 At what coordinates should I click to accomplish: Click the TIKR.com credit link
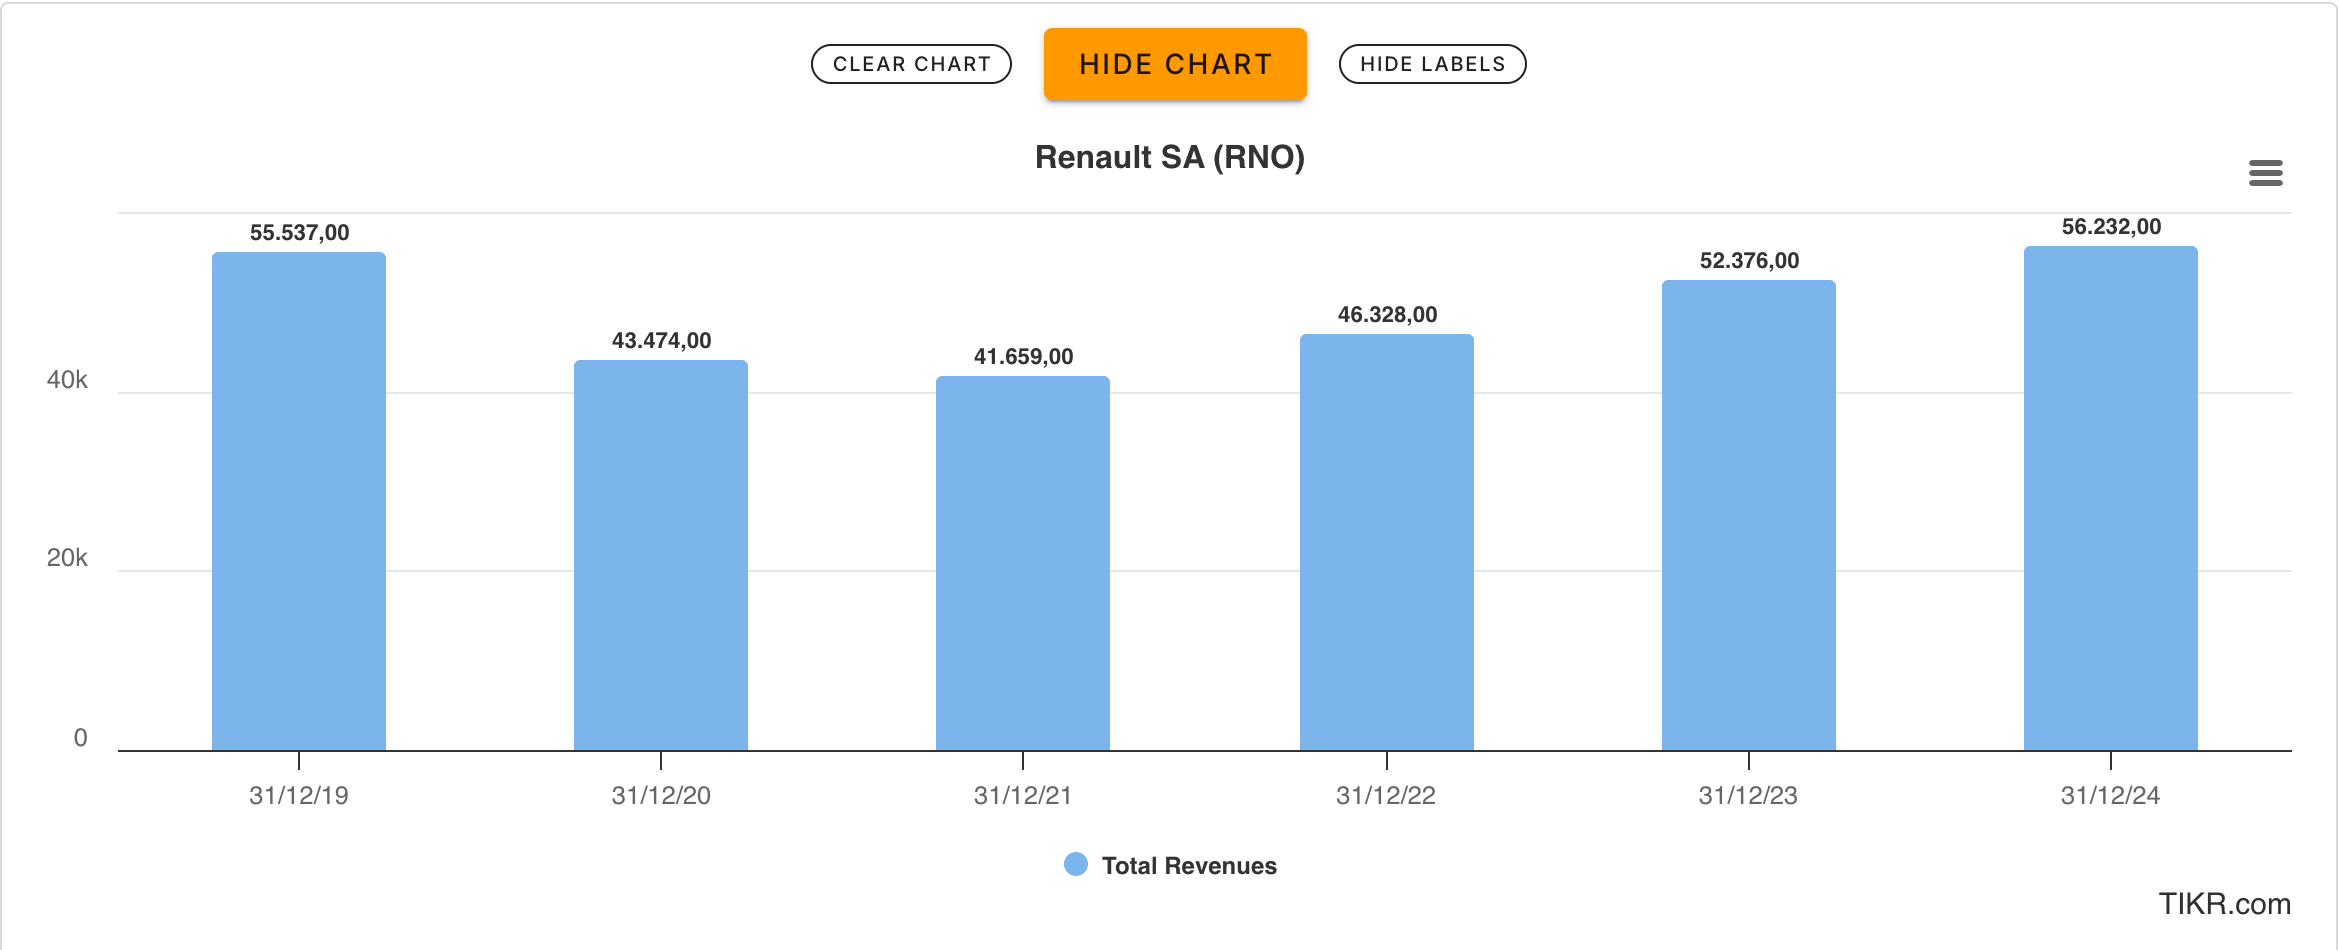pyautogui.click(x=2224, y=904)
